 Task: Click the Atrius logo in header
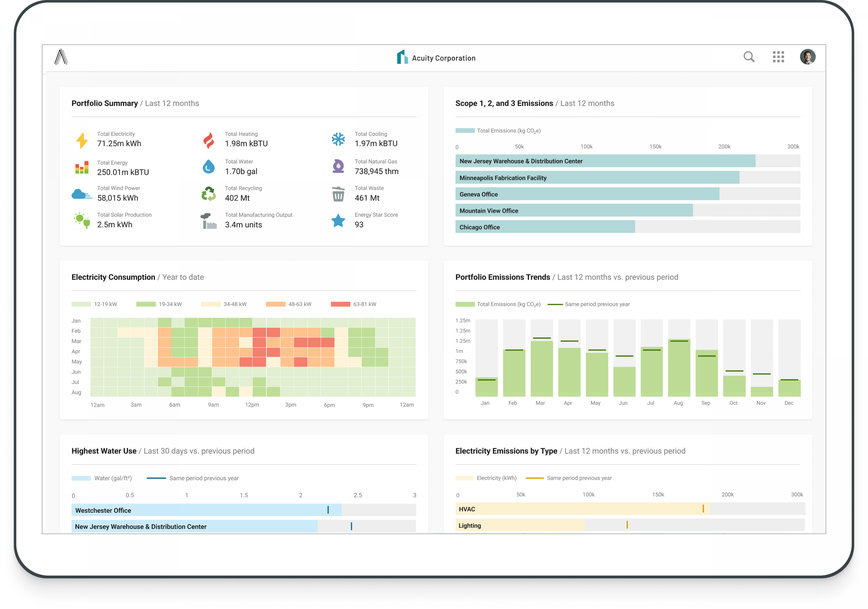coord(61,57)
